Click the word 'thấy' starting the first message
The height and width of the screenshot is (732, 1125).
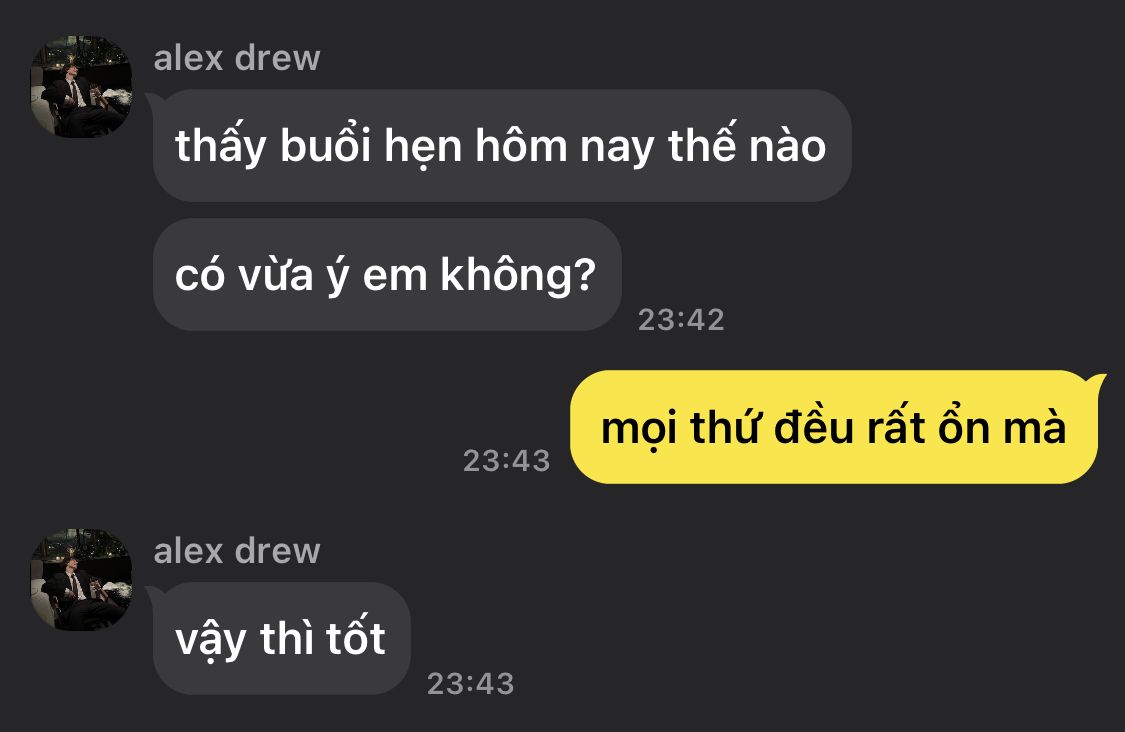(220, 146)
